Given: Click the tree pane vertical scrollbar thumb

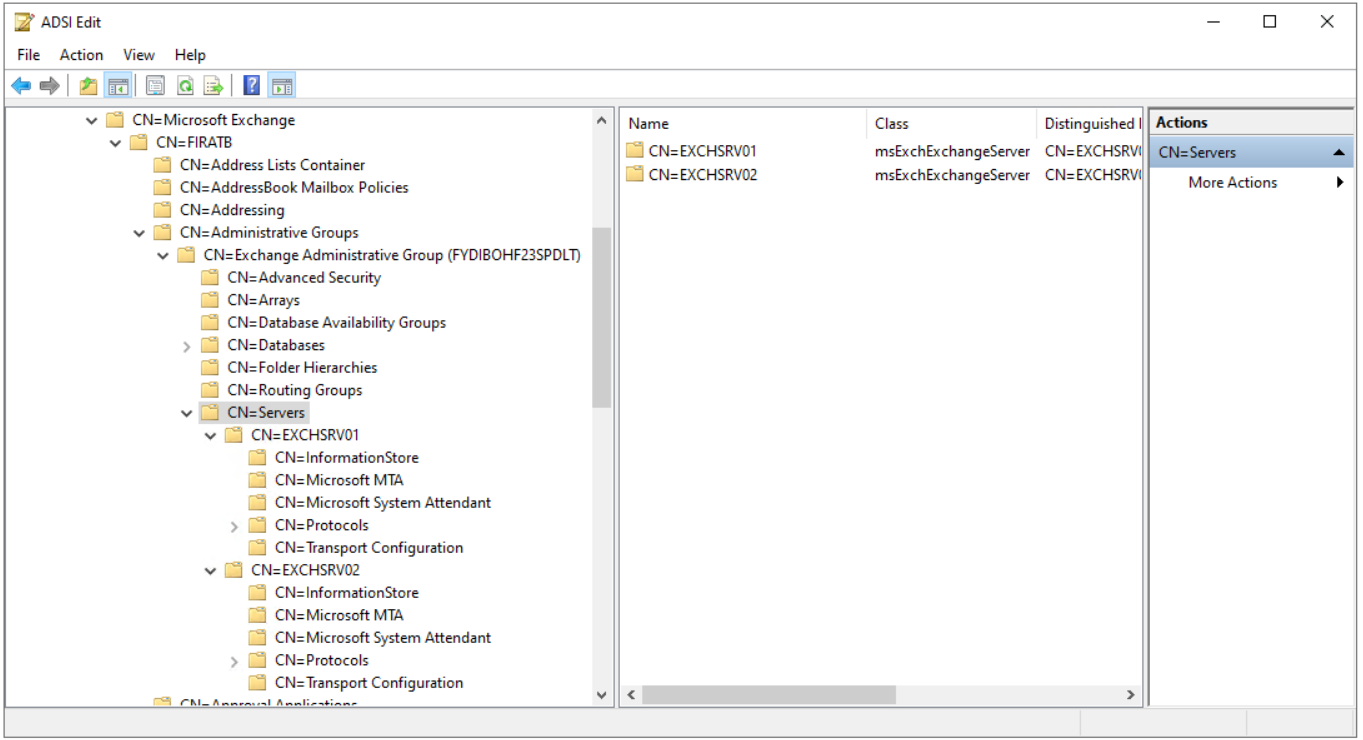Looking at the screenshot, I should pyautogui.click(x=601, y=318).
